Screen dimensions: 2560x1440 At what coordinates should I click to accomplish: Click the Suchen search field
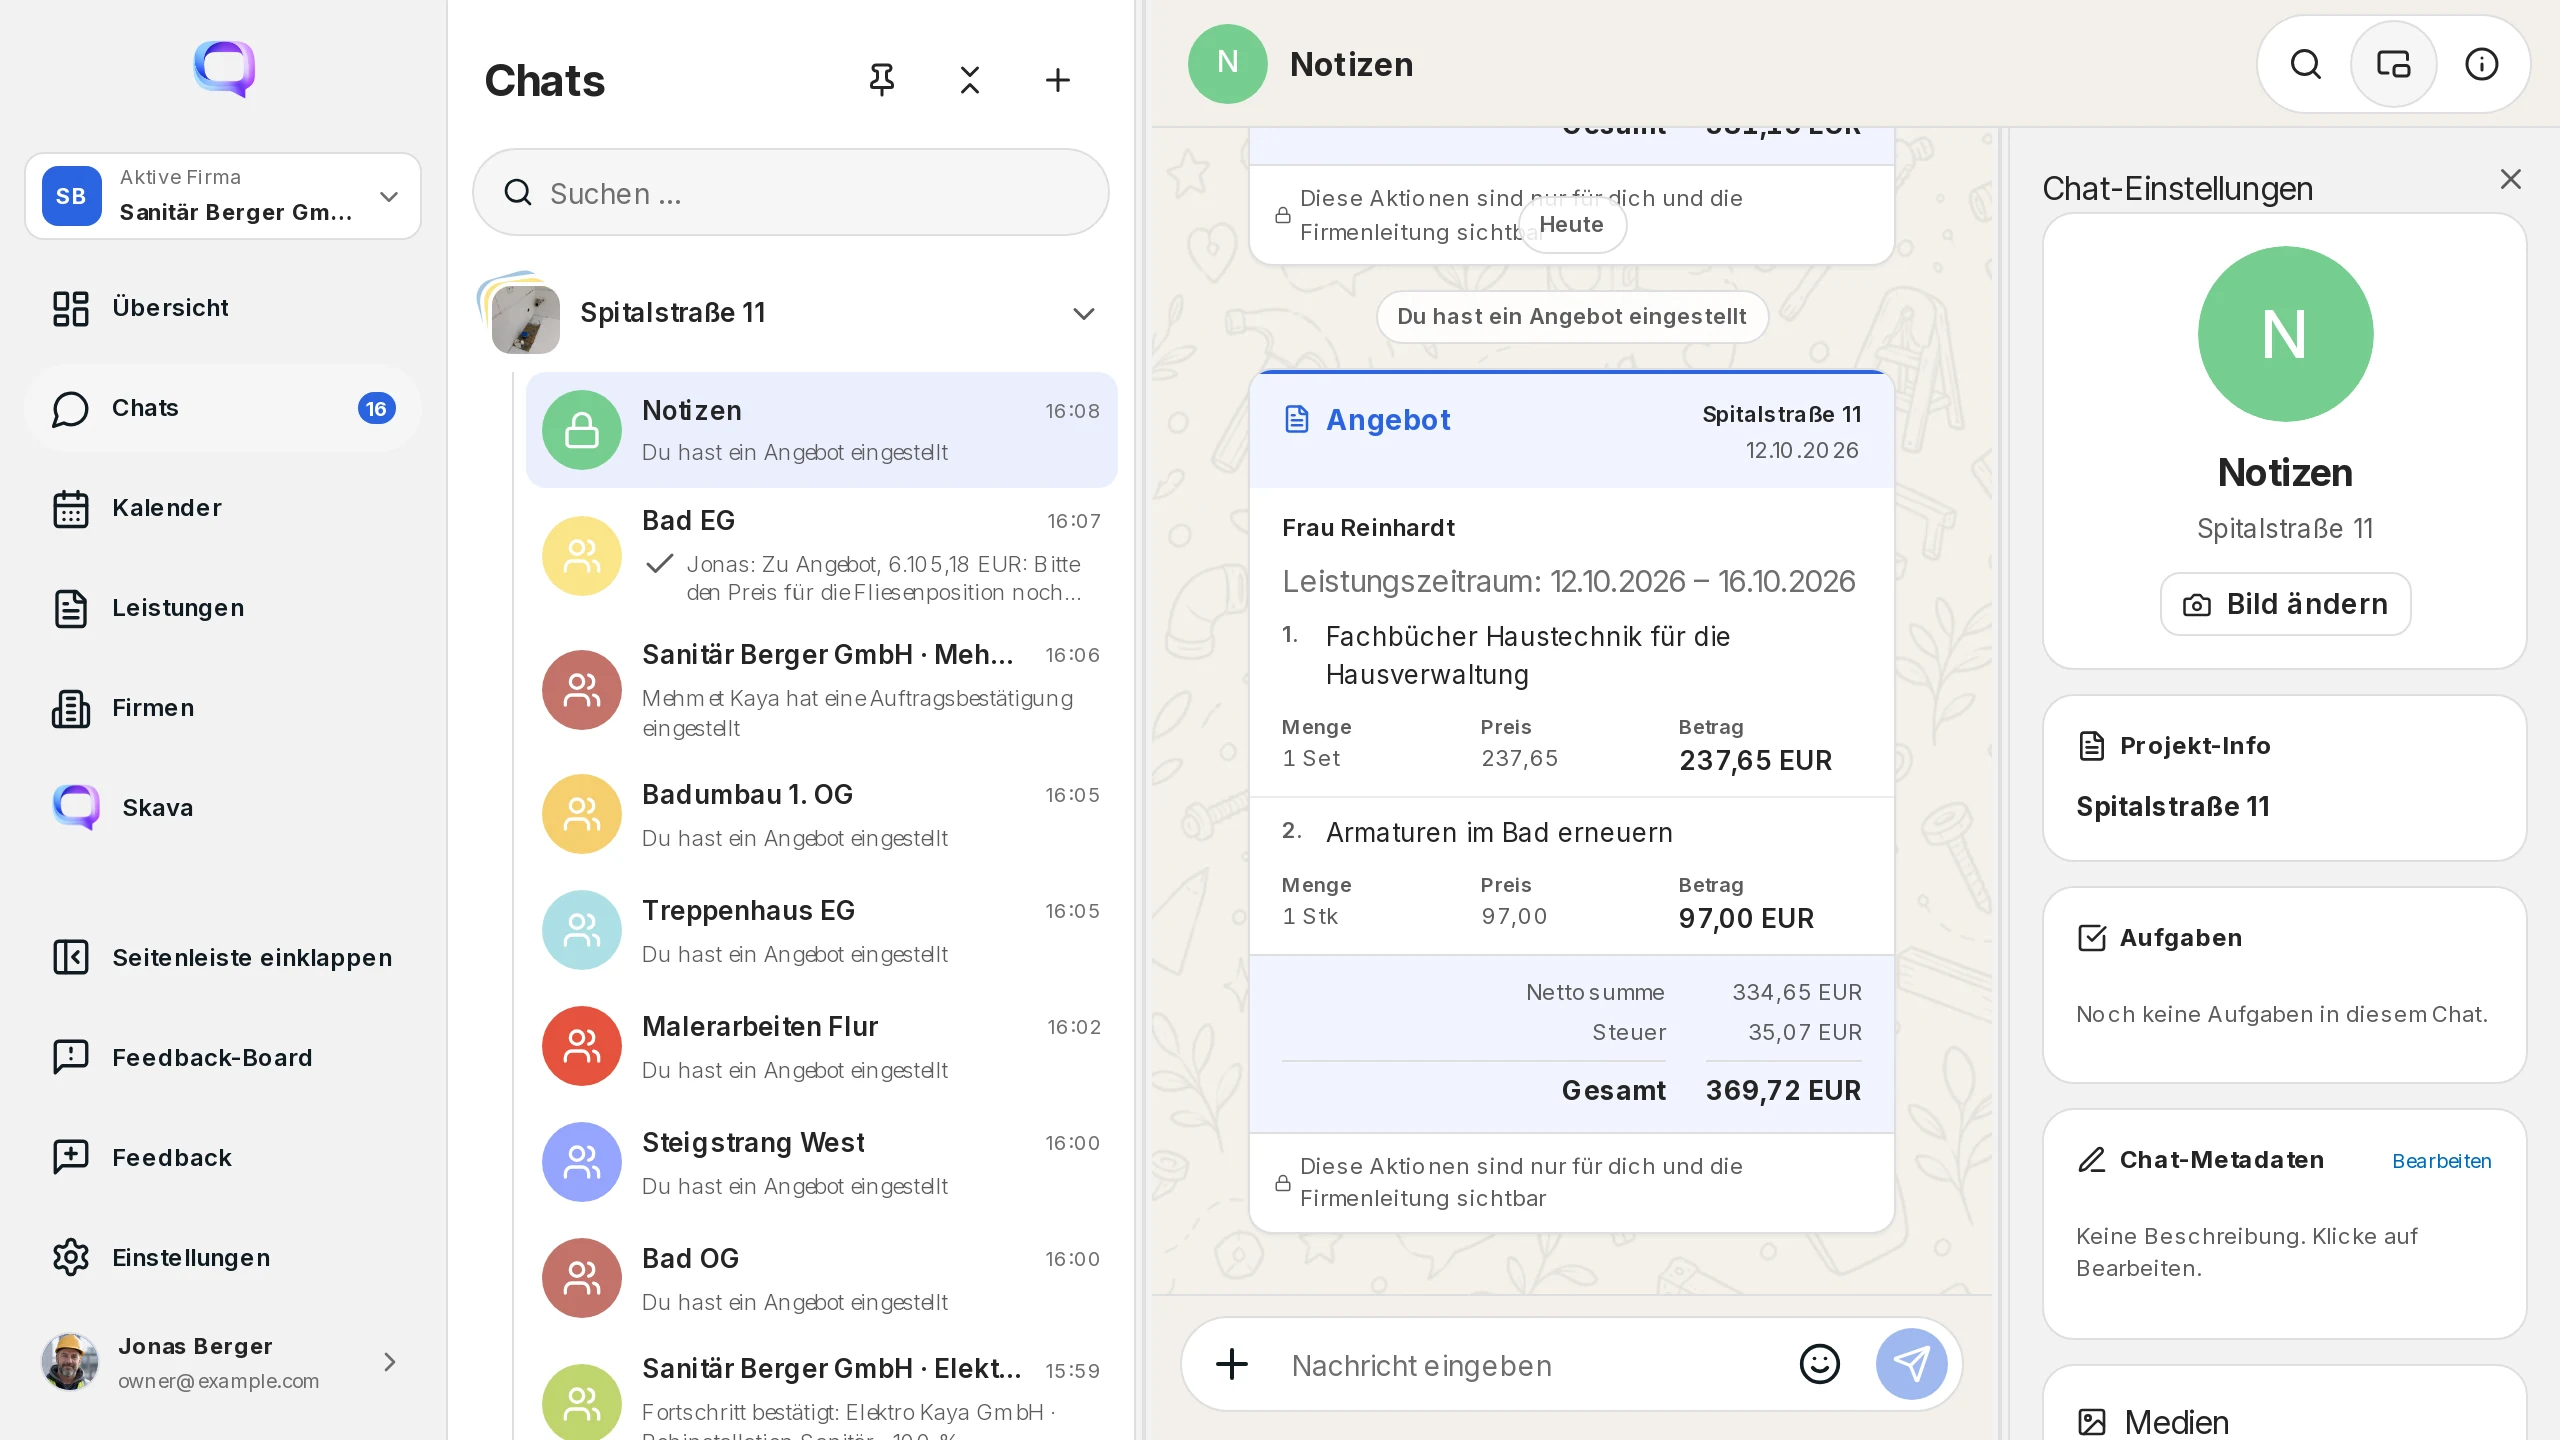(790, 192)
